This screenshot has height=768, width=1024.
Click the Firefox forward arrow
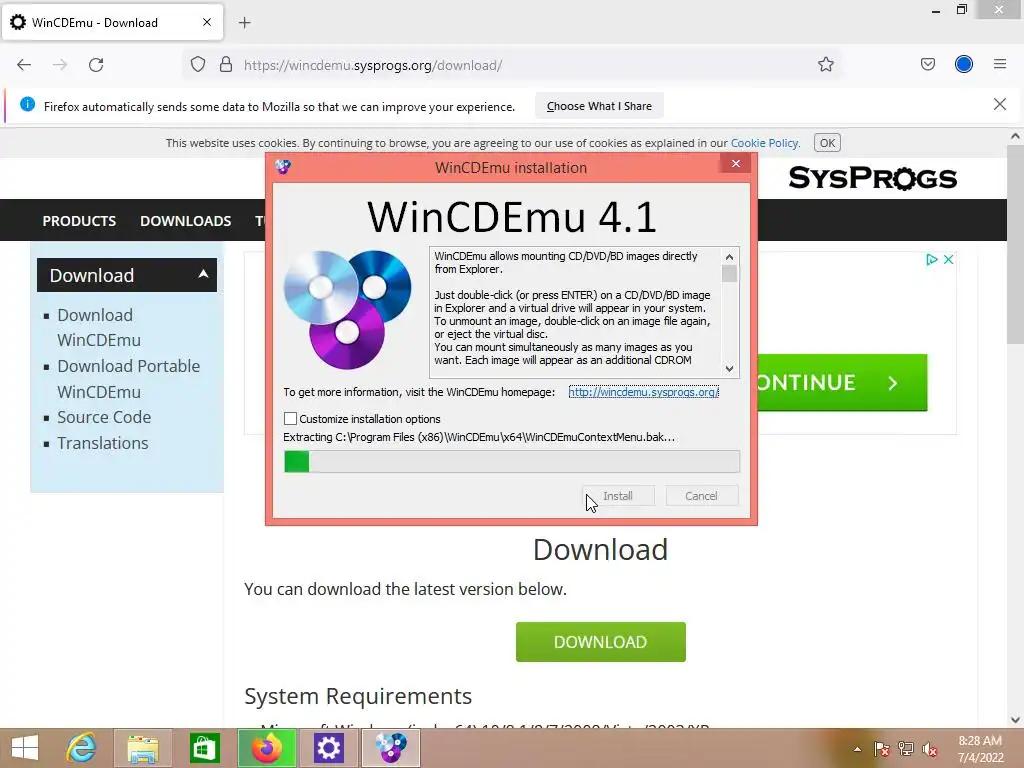[x=60, y=65]
